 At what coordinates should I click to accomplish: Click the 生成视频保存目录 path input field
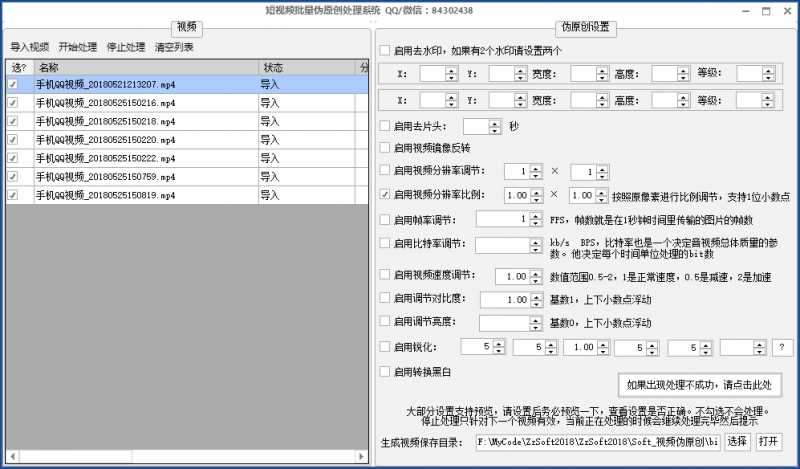(597, 441)
